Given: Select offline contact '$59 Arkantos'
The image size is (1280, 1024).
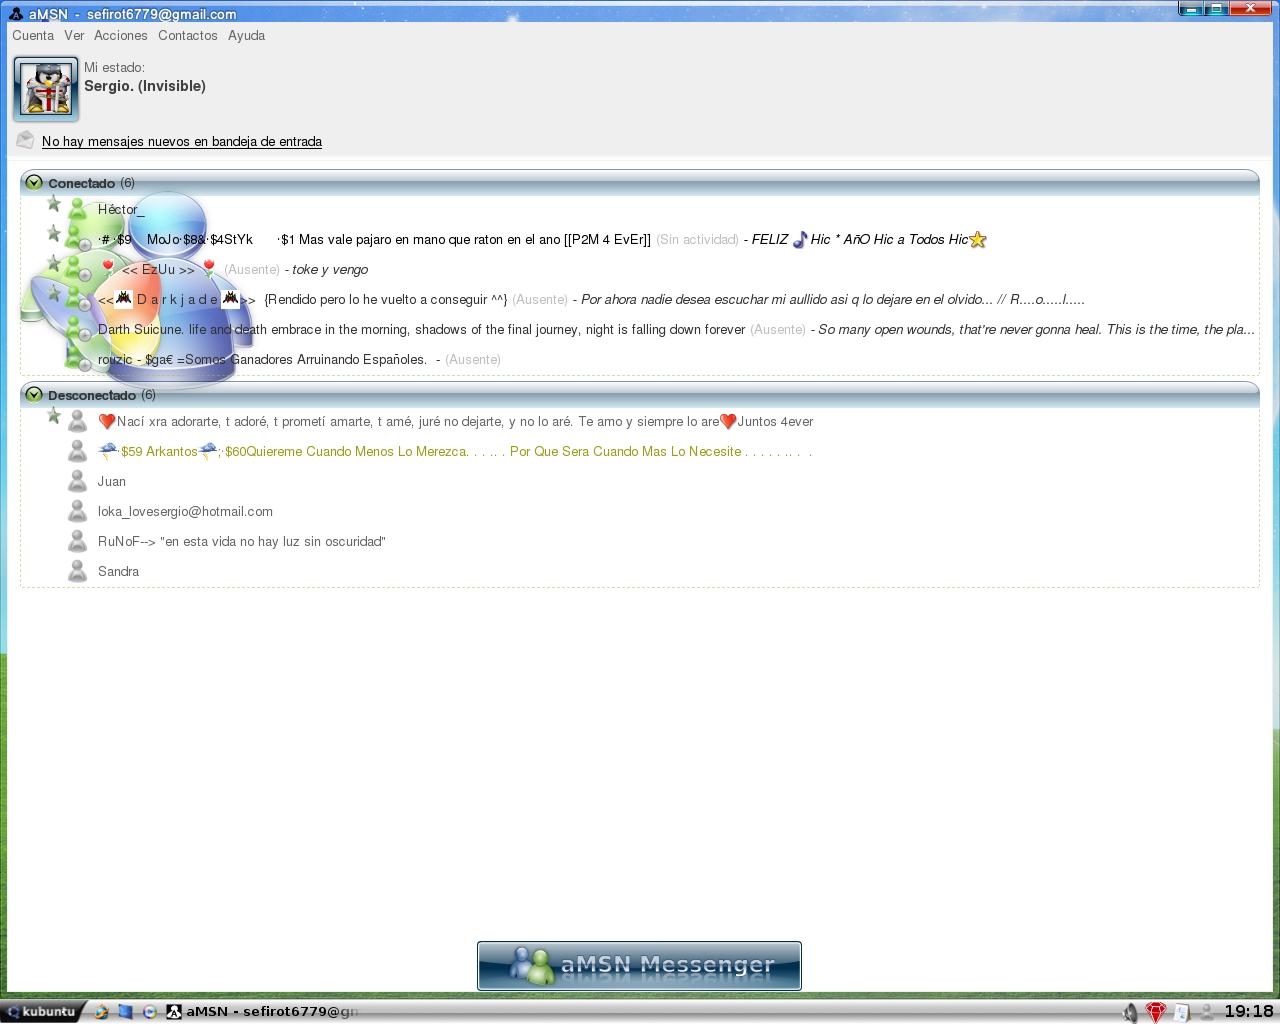Looking at the screenshot, I should tap(455, 452).
